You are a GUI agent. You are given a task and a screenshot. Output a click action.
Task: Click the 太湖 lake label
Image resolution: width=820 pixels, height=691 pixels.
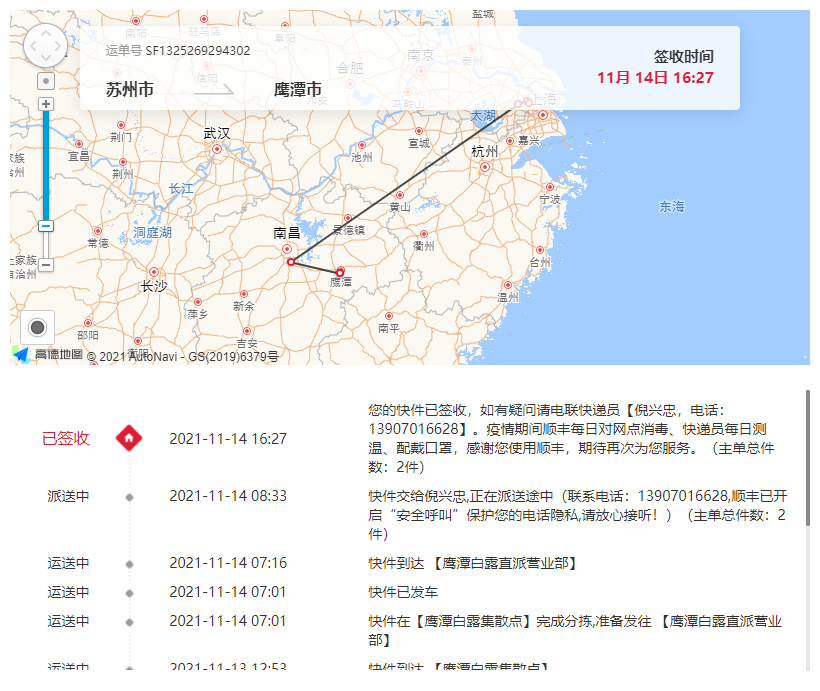(x=483, y=116)
